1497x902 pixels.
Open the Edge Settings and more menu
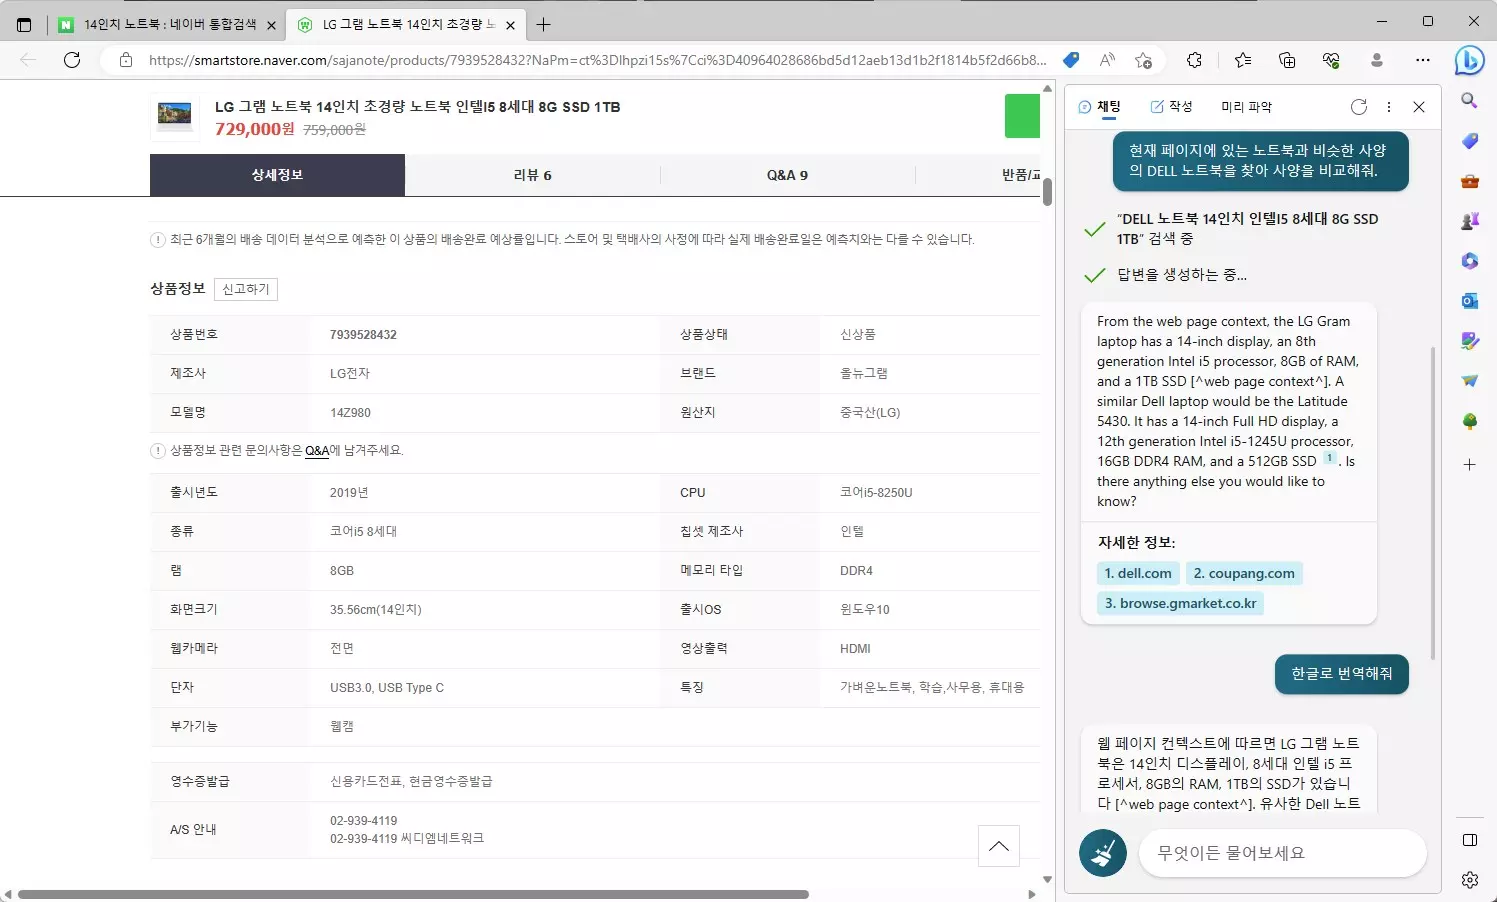tap(1423, 60)
